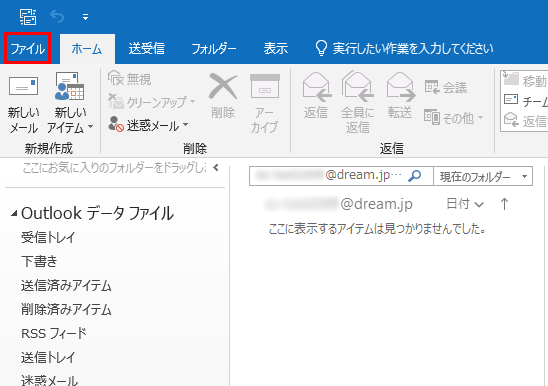Click the 実行したい作業を入力してください field
Viewport: 548px width, 386px height.
(x=404, y=49)
